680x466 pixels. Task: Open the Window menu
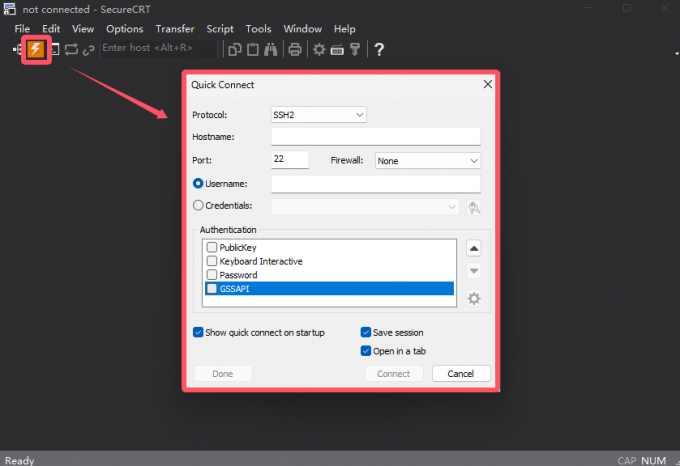point(302,29)
